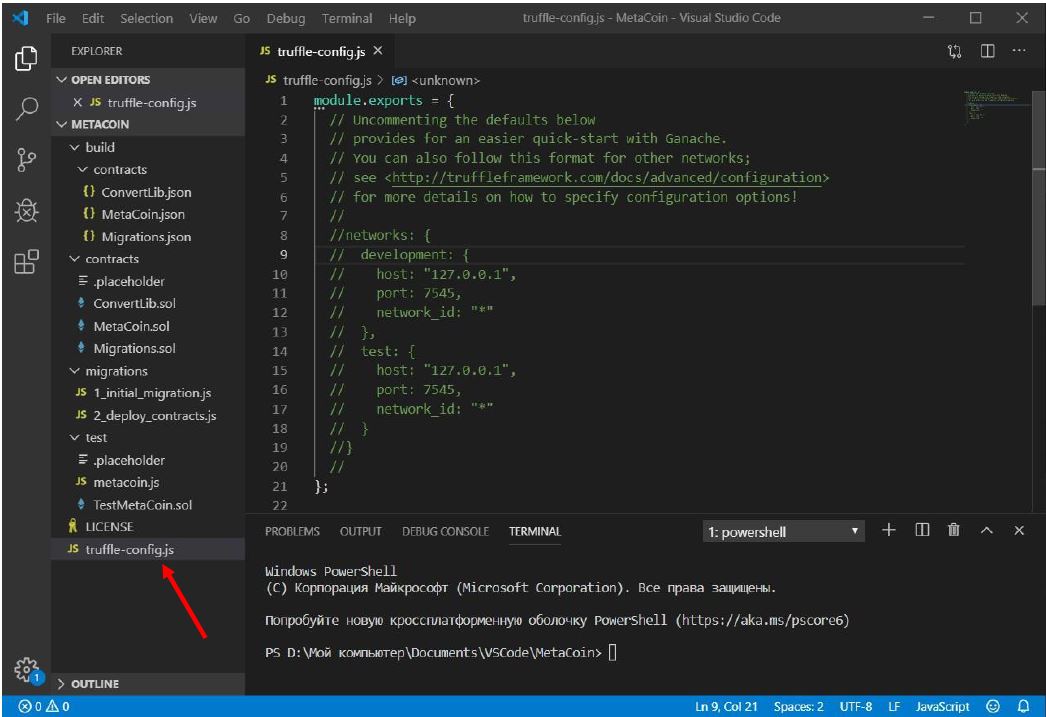
Task: Open the Search view in activity bar
Action: click(26, 108)
